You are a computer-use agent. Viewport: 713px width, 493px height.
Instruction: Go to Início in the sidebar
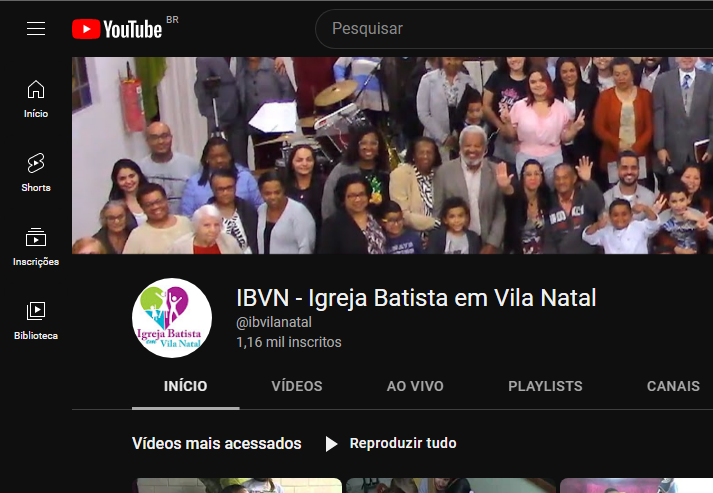[x=36, y=99]
